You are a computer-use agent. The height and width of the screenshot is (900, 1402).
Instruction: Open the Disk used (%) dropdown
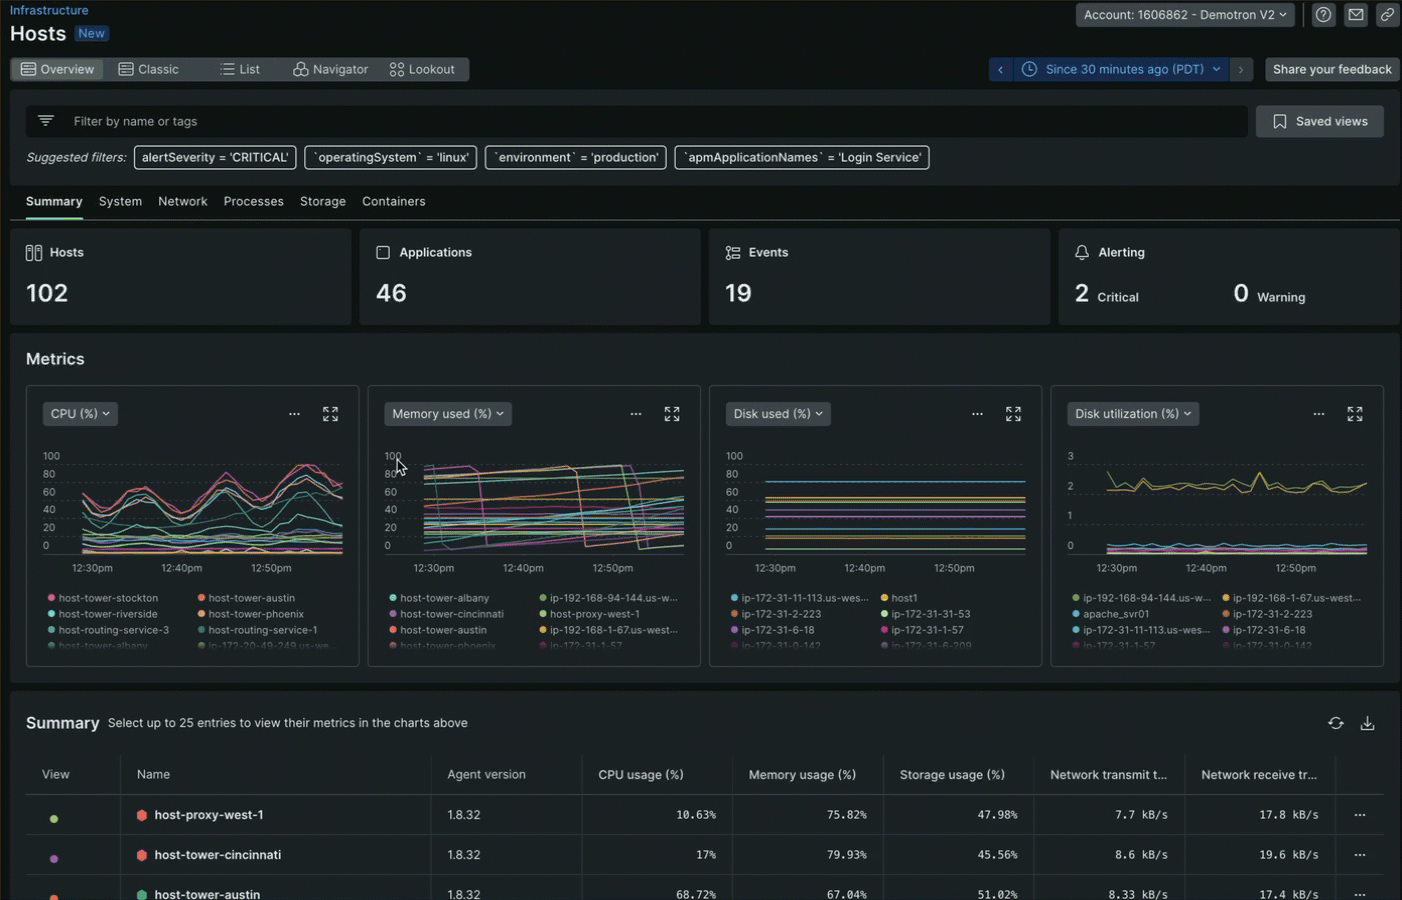pos(777,414)
